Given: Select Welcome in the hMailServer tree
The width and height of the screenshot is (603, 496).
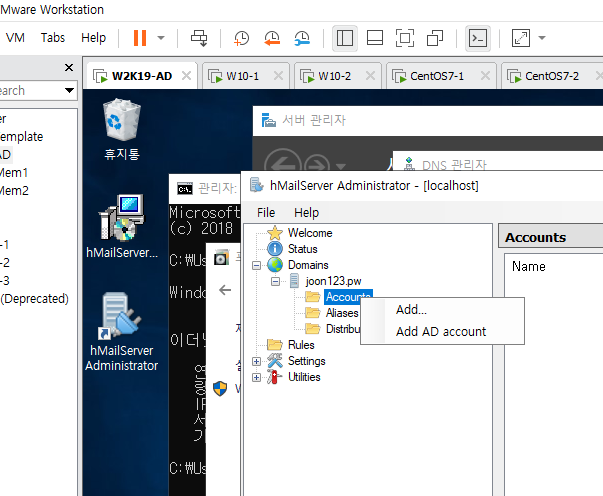Looking at the screenshot, I should coord(310,233).
